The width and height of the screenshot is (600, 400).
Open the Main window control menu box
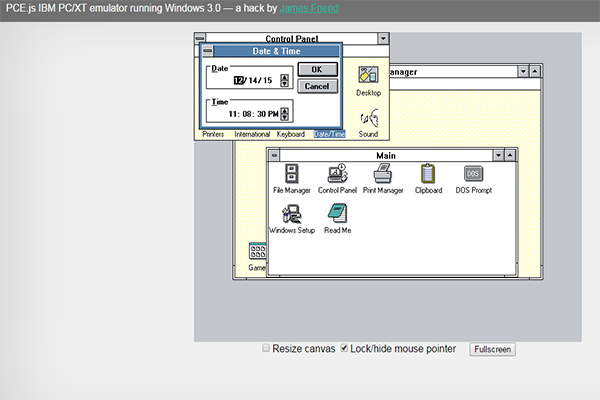(275, 156)
